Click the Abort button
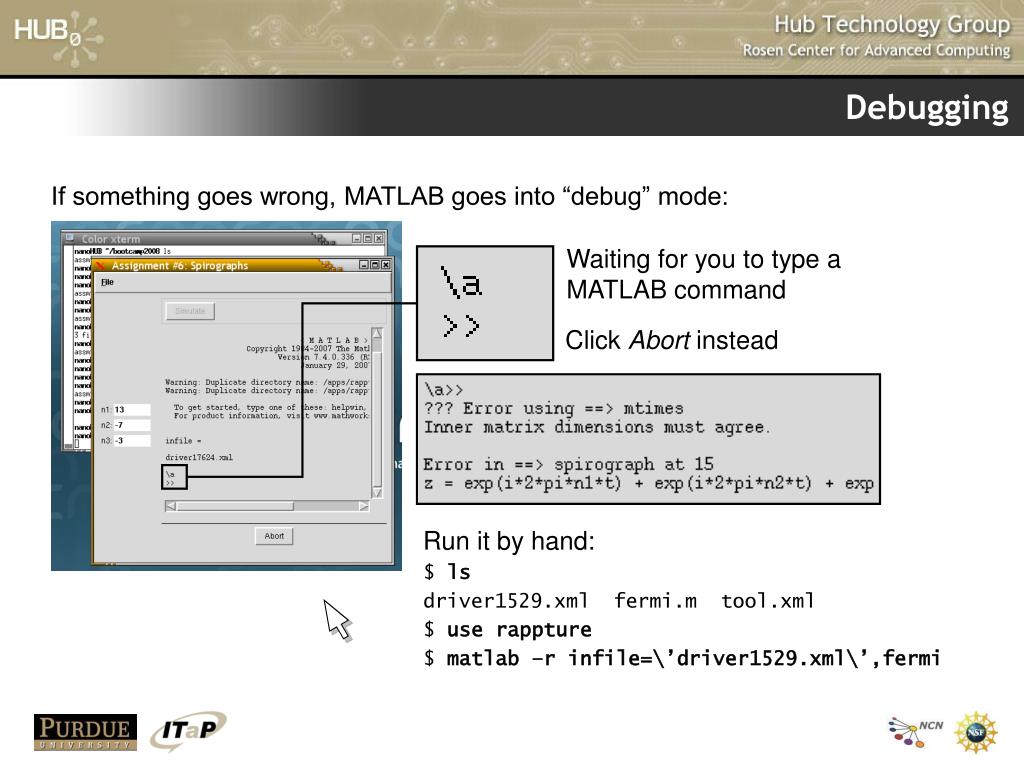This screenshot has width=1024, height=768. click(274, 536)
